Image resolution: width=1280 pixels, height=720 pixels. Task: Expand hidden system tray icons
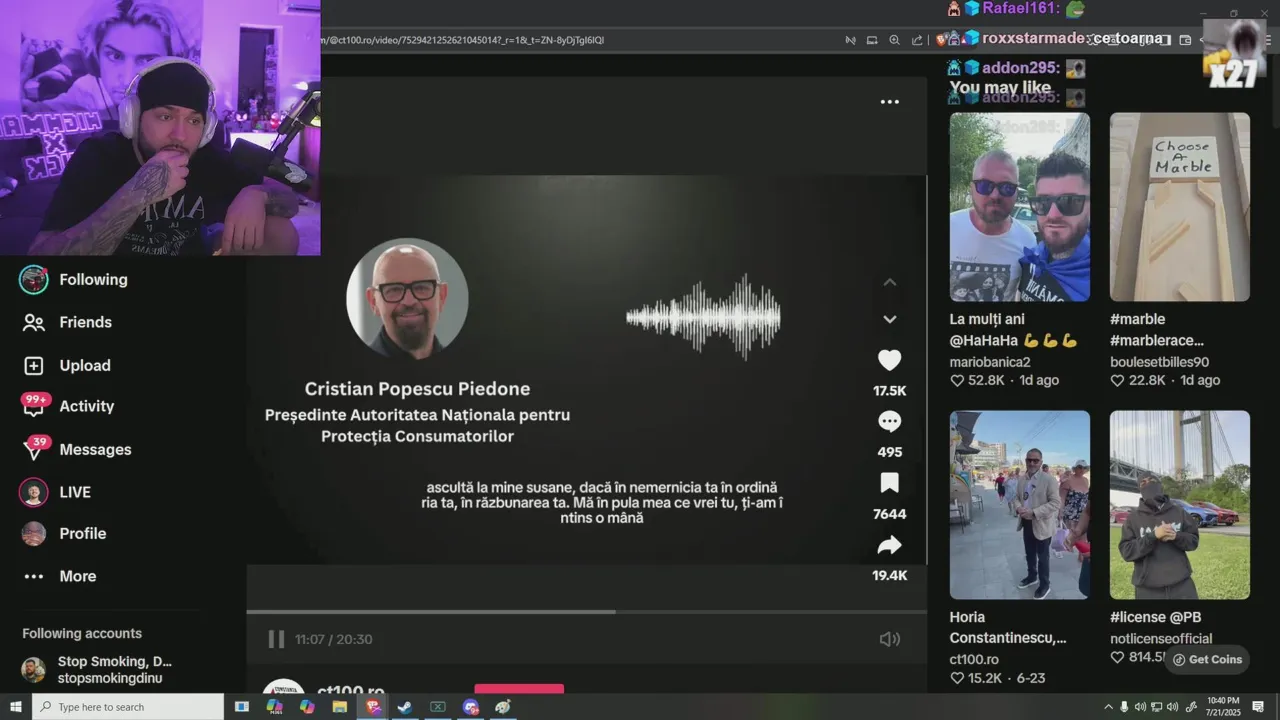click(x=1108, y=707)
